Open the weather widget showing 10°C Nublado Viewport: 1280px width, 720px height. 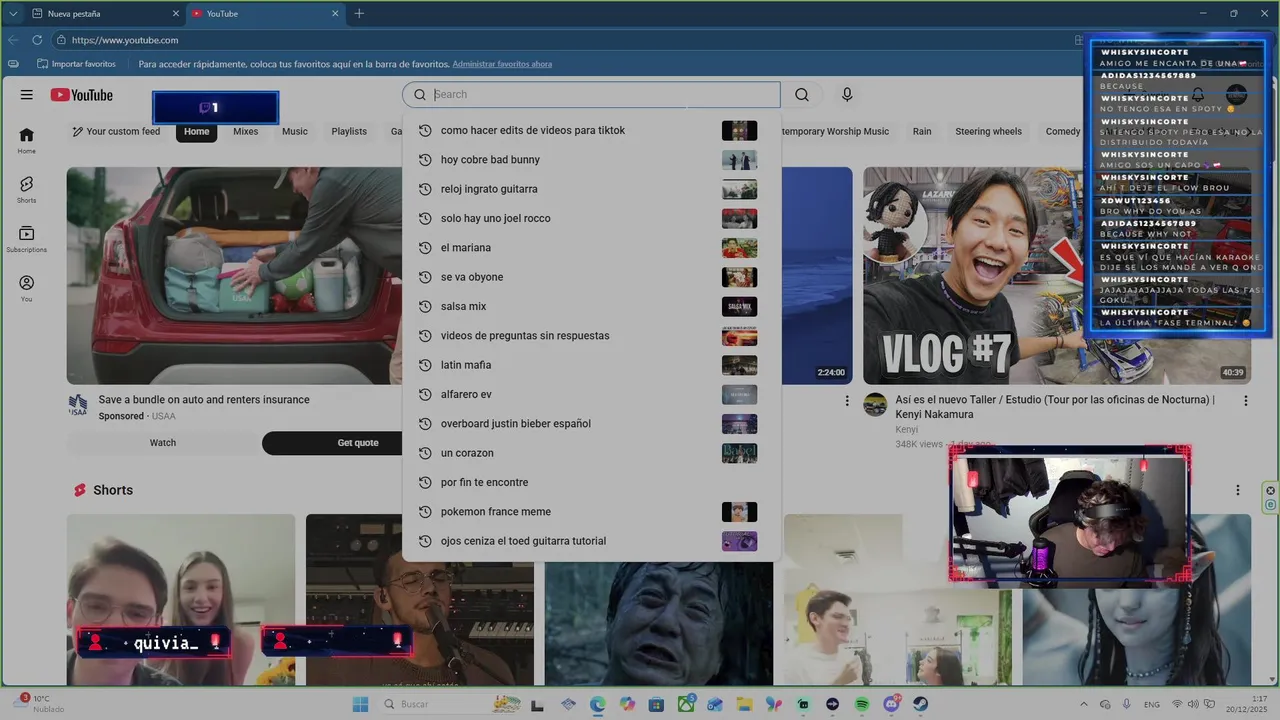pos(40,704)
